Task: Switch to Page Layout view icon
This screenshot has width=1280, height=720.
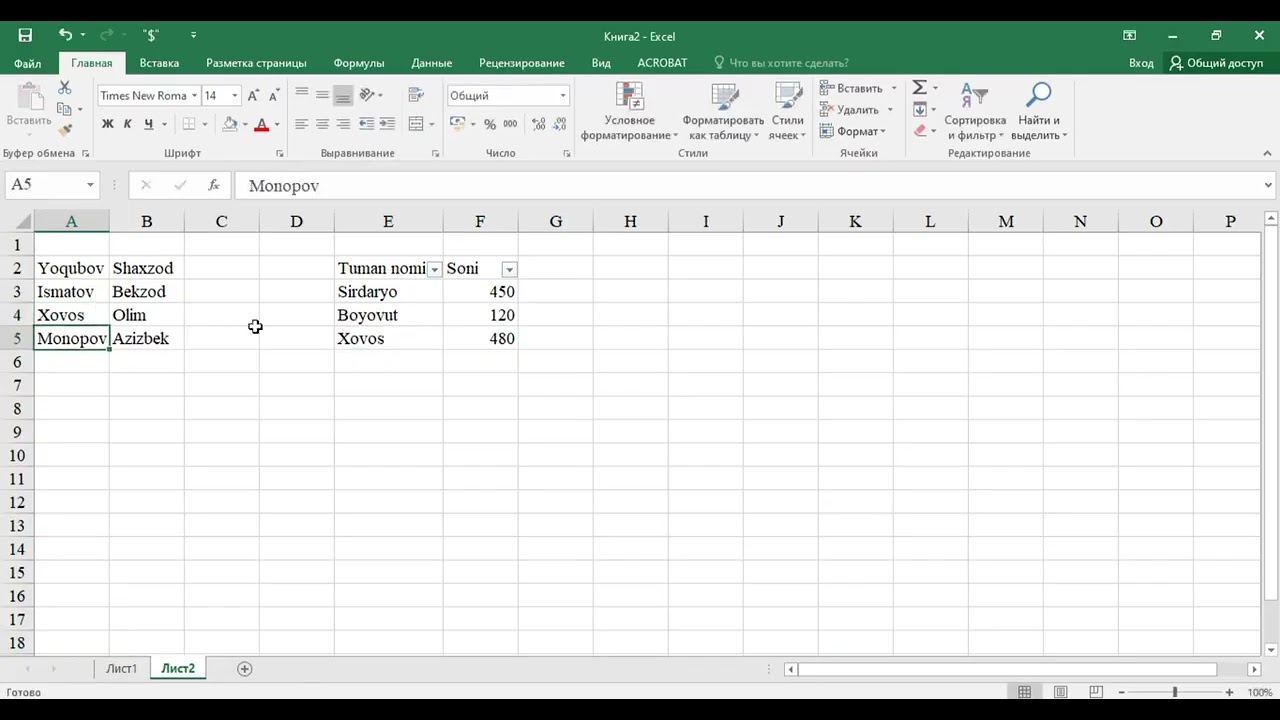Action: pos(1061,692)
